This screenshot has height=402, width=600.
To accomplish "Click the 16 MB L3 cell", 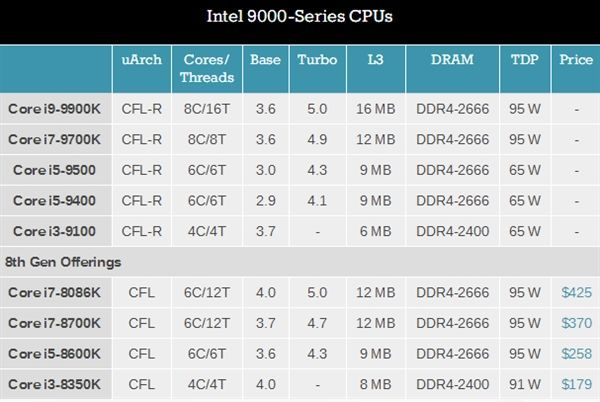I will tap(375, 108).
